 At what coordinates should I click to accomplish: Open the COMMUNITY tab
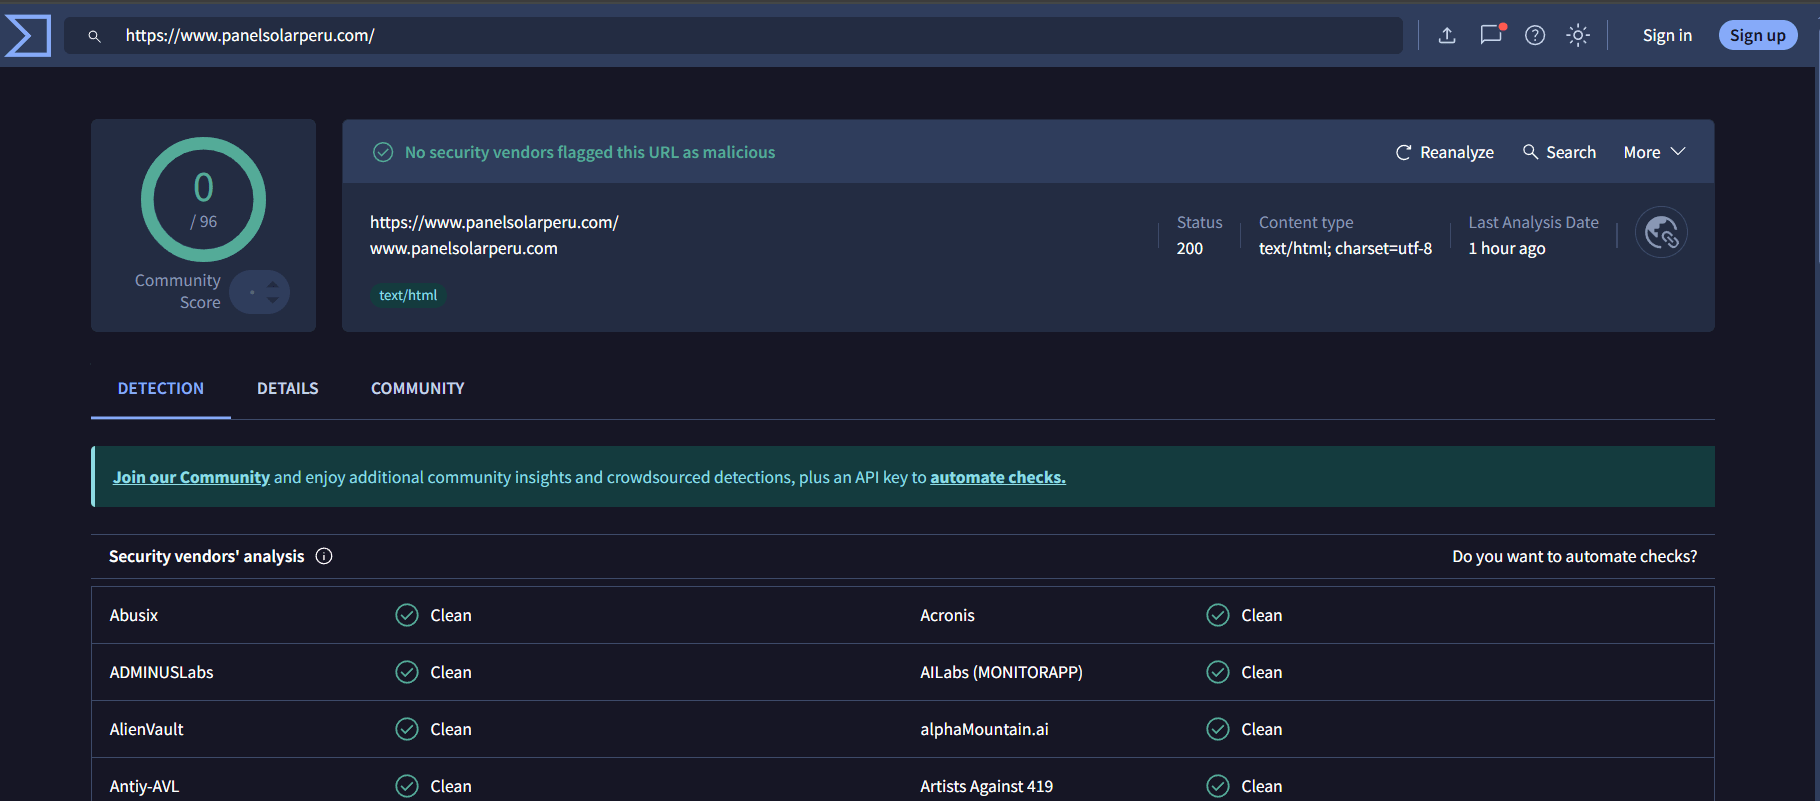coord(418,388)
